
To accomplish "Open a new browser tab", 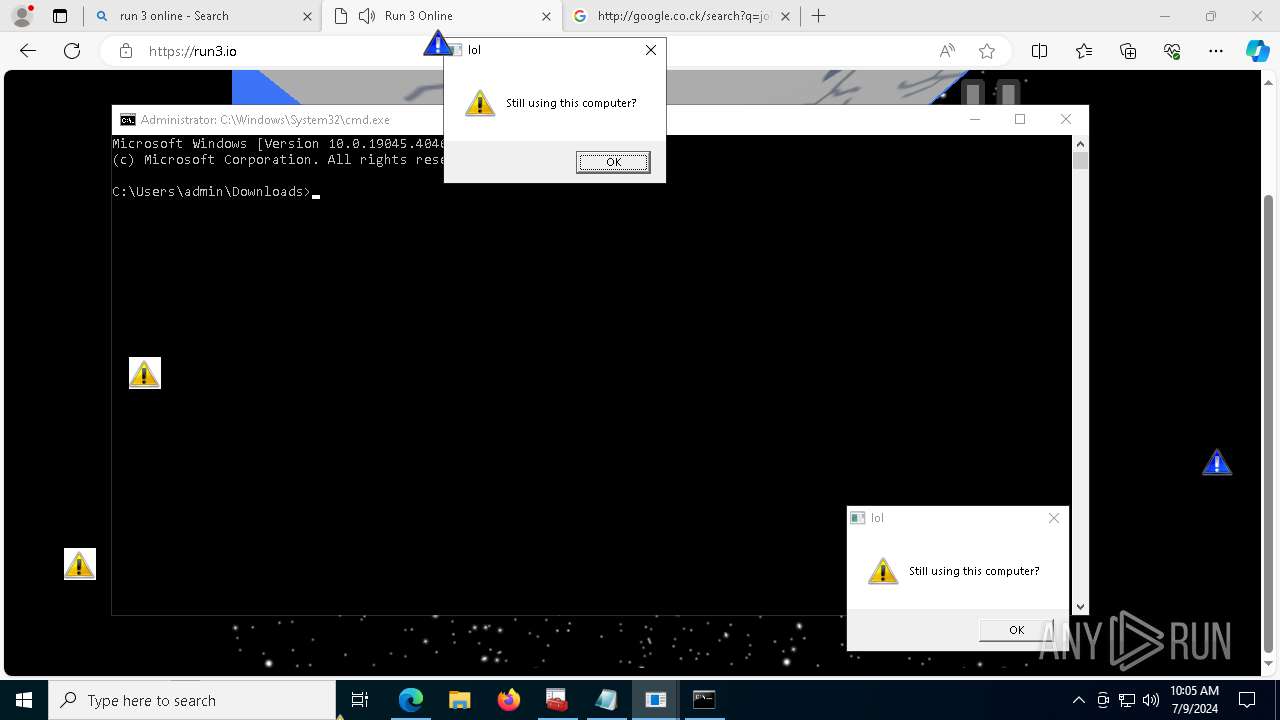I will [819, 16].
